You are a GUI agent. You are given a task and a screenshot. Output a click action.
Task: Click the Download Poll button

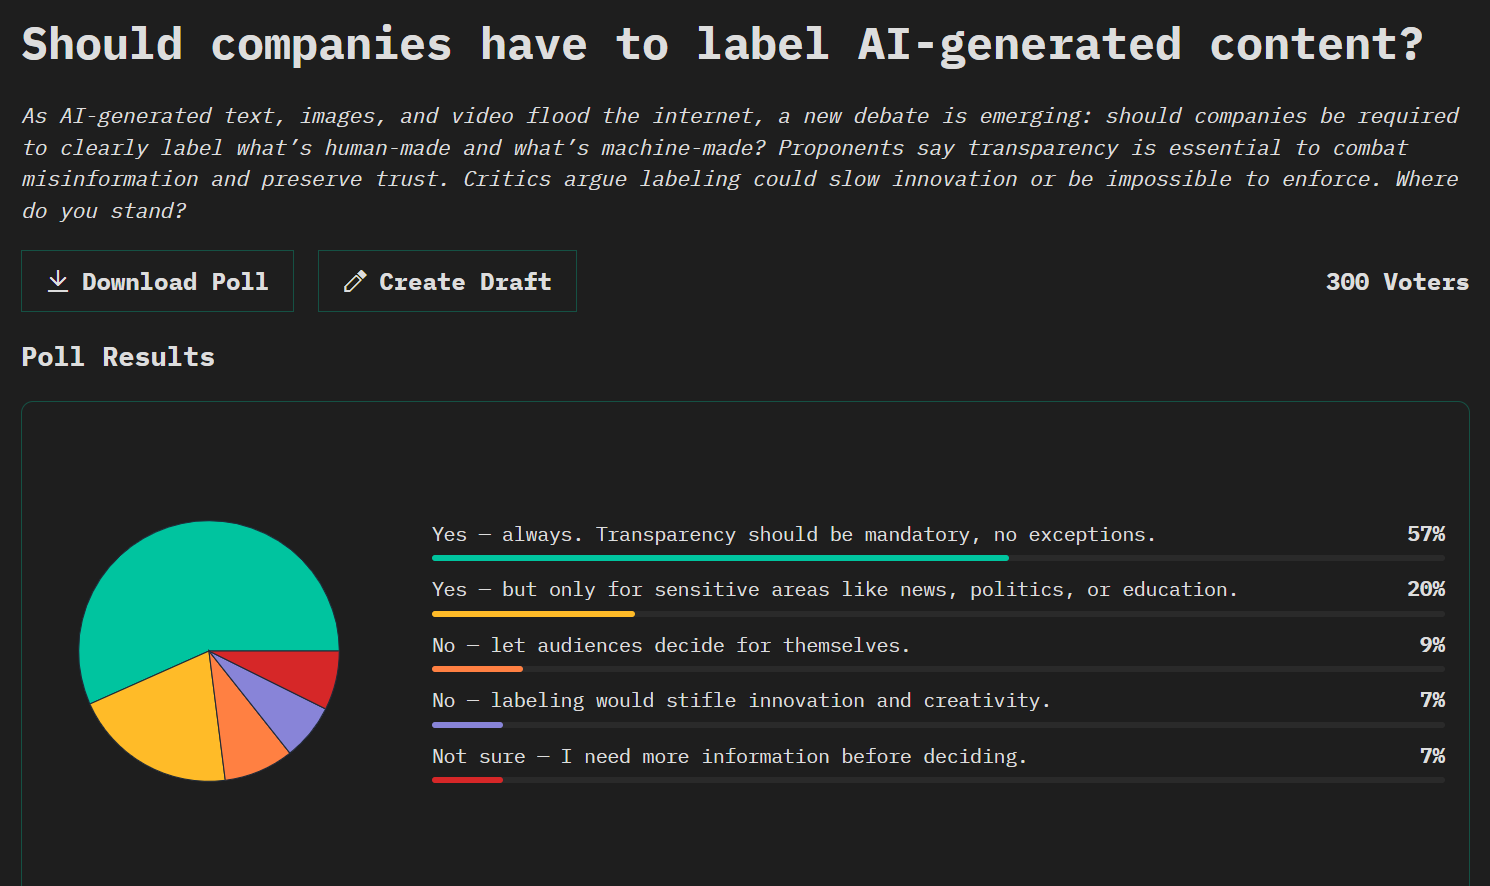[x=157, y=281]
